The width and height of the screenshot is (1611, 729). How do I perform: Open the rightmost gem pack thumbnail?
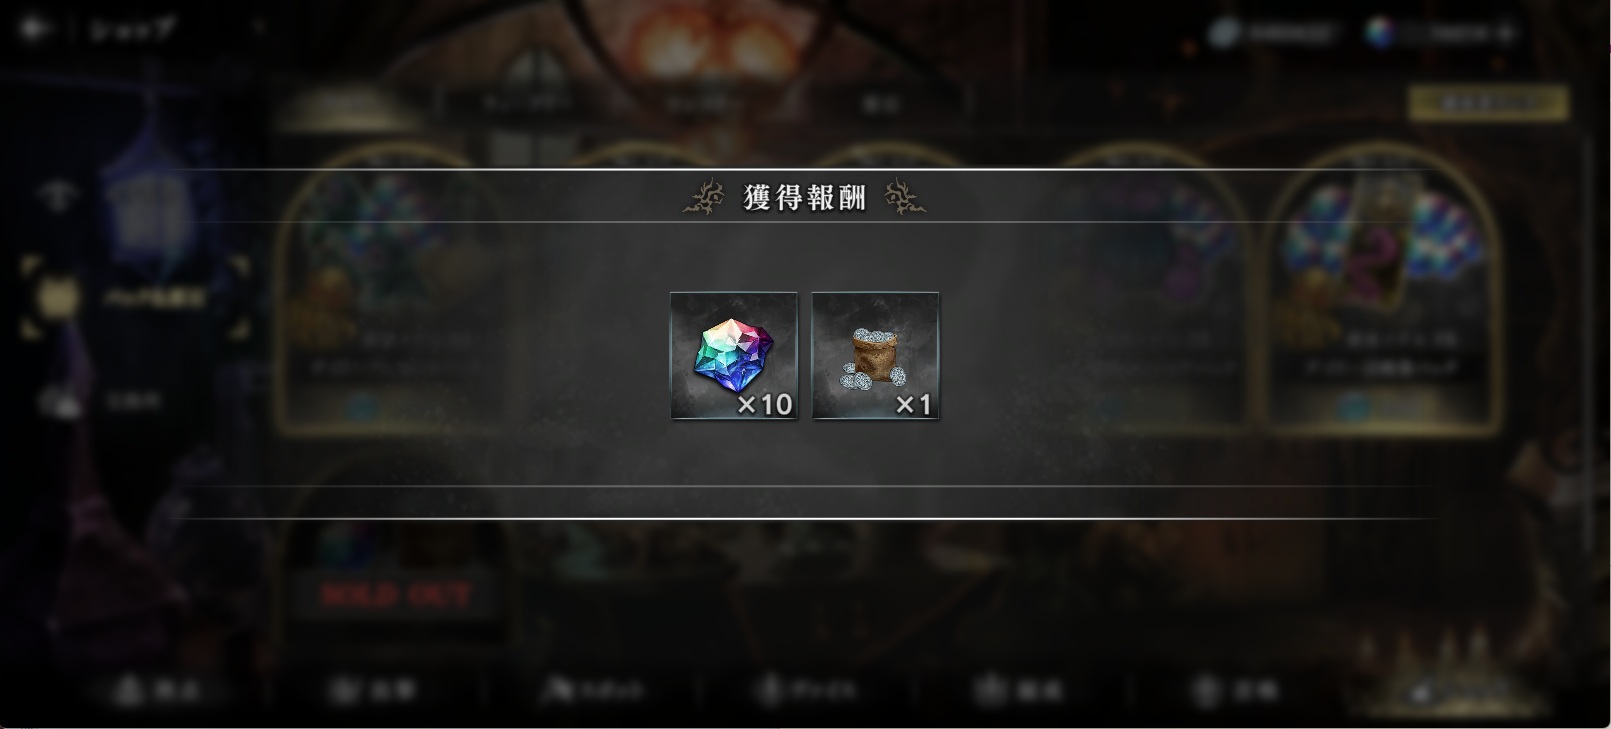[x=1382, y=290]
